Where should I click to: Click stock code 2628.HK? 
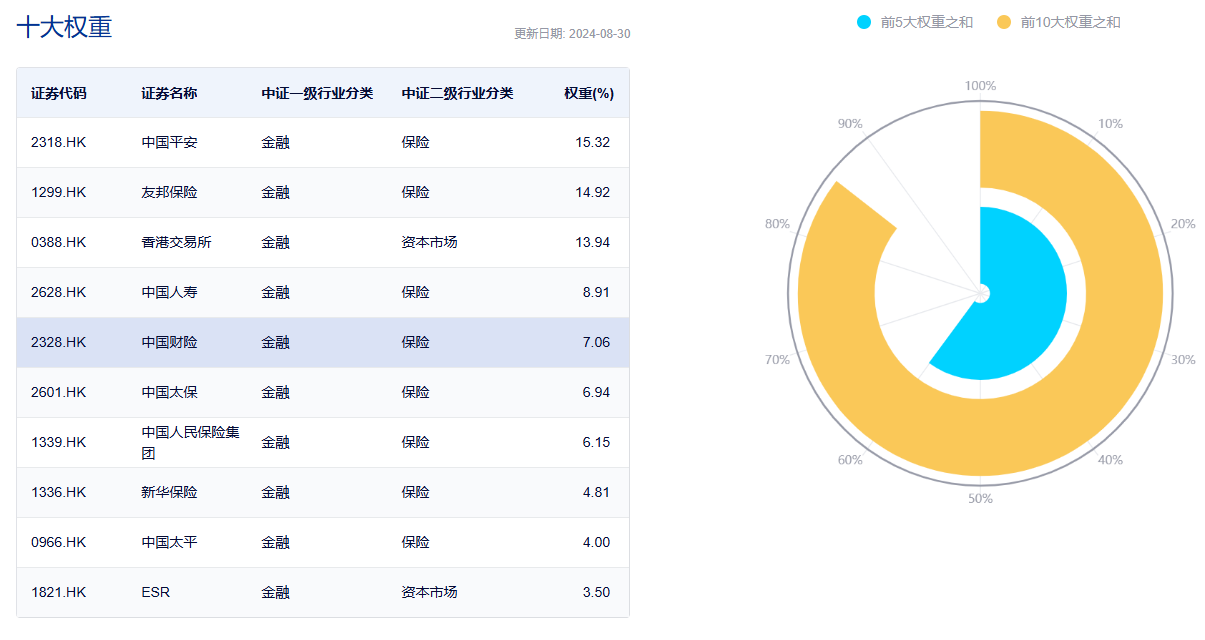59,292
